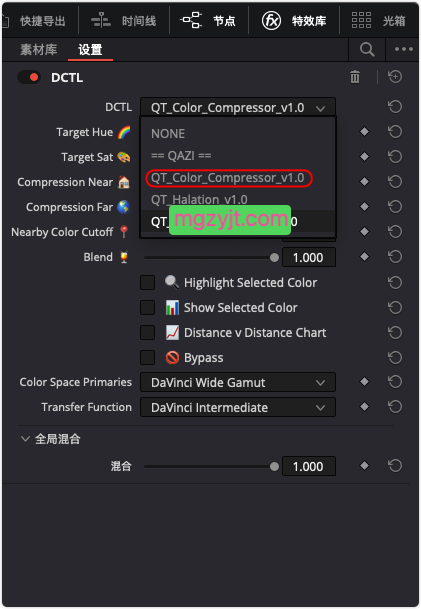
Task: Check the Show Selected Color box
Action: tap(148, 308)
